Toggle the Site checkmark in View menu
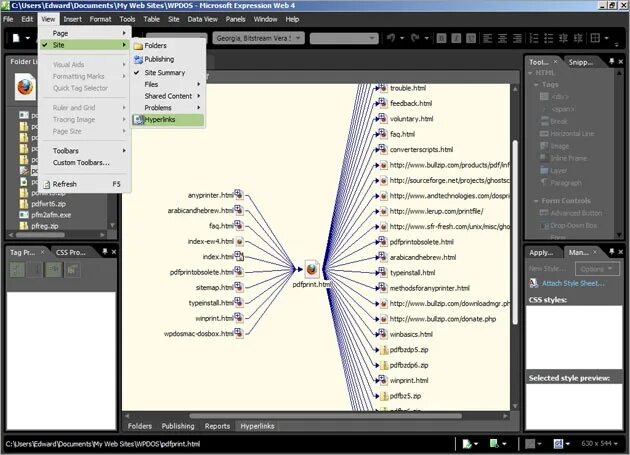This screenshot has height=455, width=630. (x=45, y=45)
